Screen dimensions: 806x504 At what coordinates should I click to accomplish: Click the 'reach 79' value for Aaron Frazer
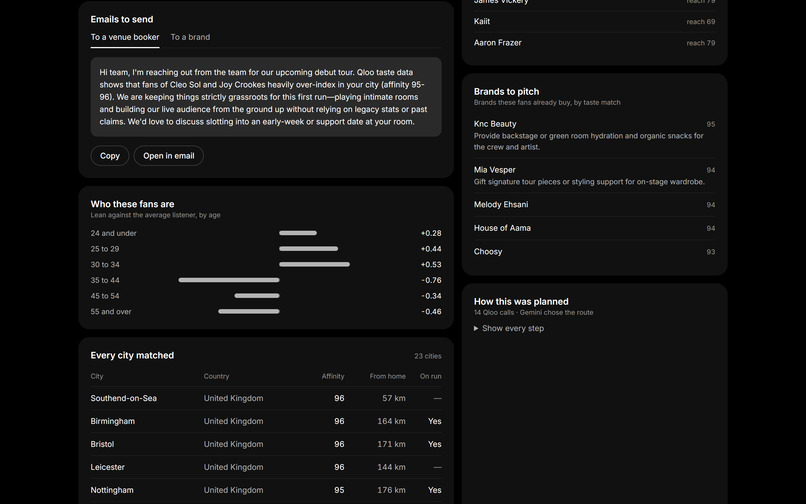pyautogui.click(x=701, y=43)
